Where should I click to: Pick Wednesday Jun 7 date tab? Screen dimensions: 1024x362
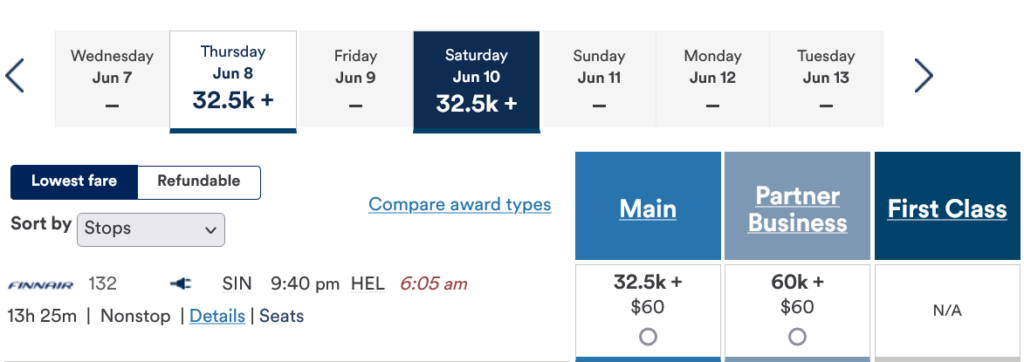(x=112, y=79)
